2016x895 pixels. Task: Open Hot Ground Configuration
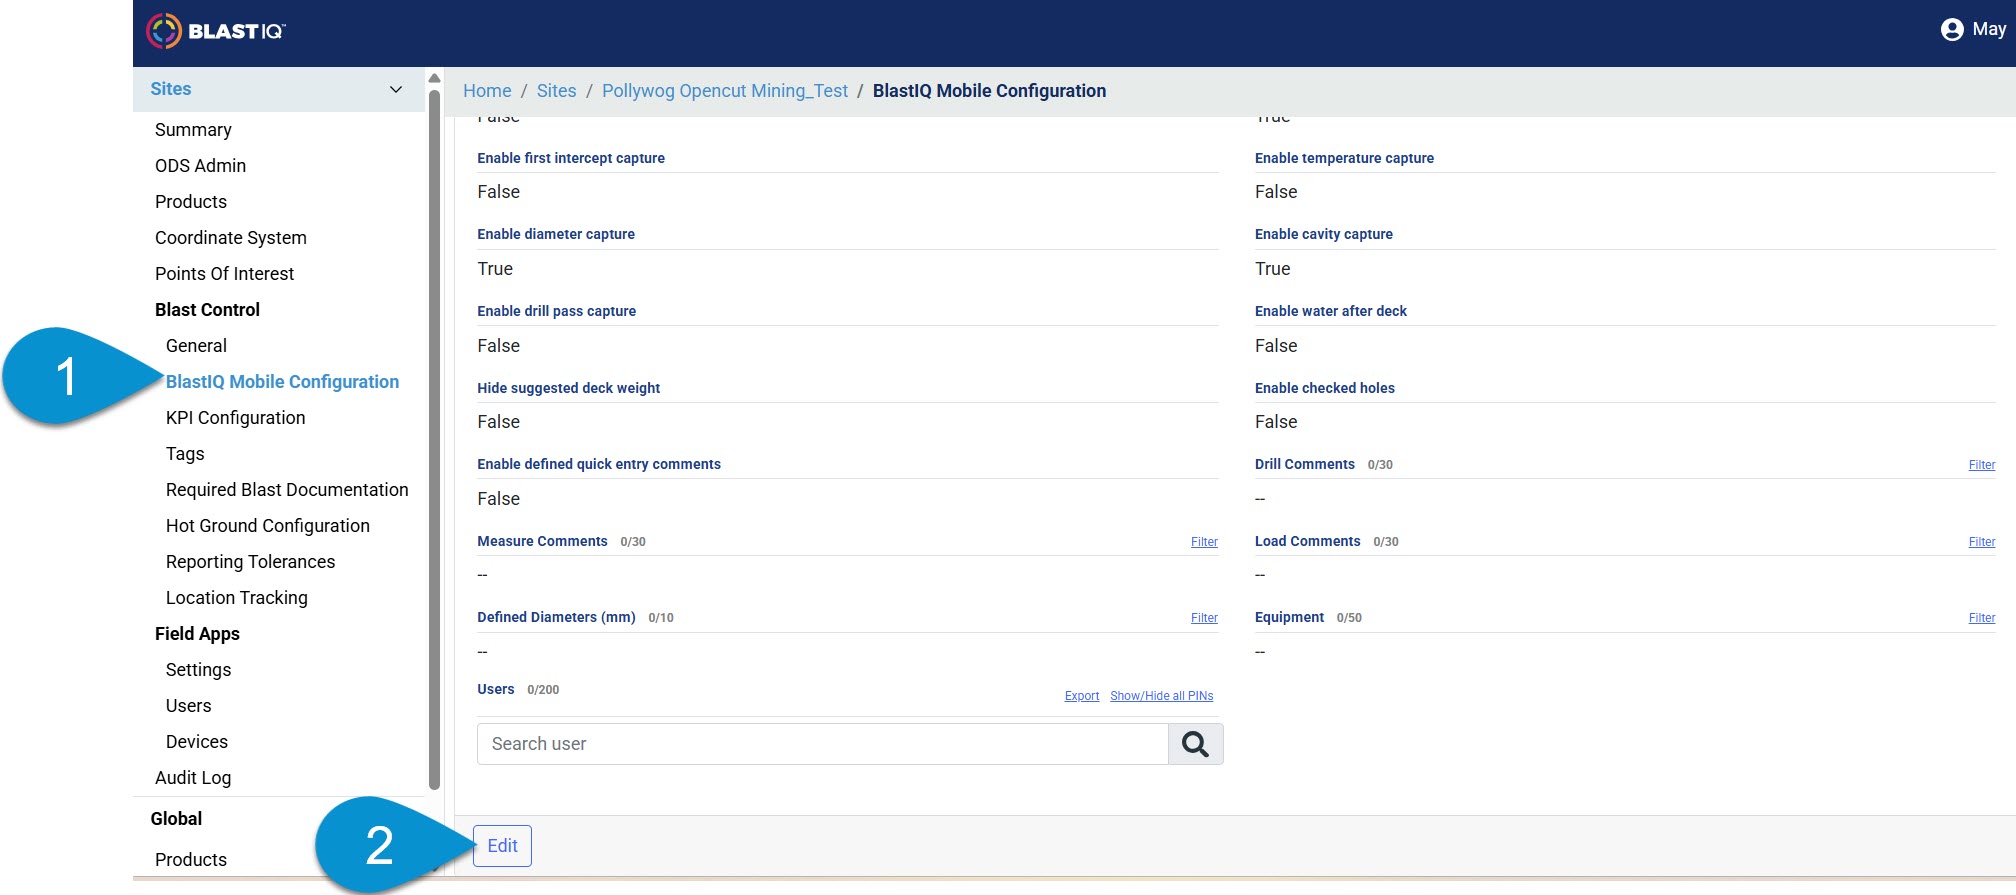point(268,526)
